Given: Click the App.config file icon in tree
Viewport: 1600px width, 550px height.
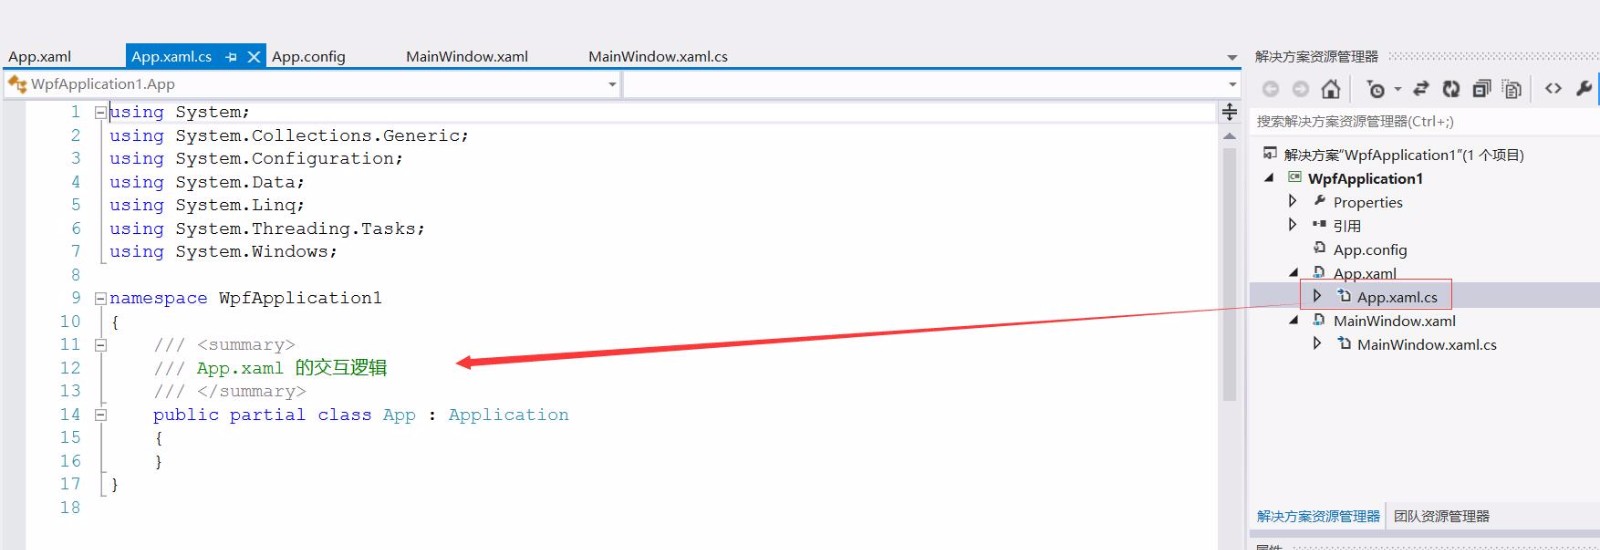Looking at the screenshot, I should [x=1319, y=248].
